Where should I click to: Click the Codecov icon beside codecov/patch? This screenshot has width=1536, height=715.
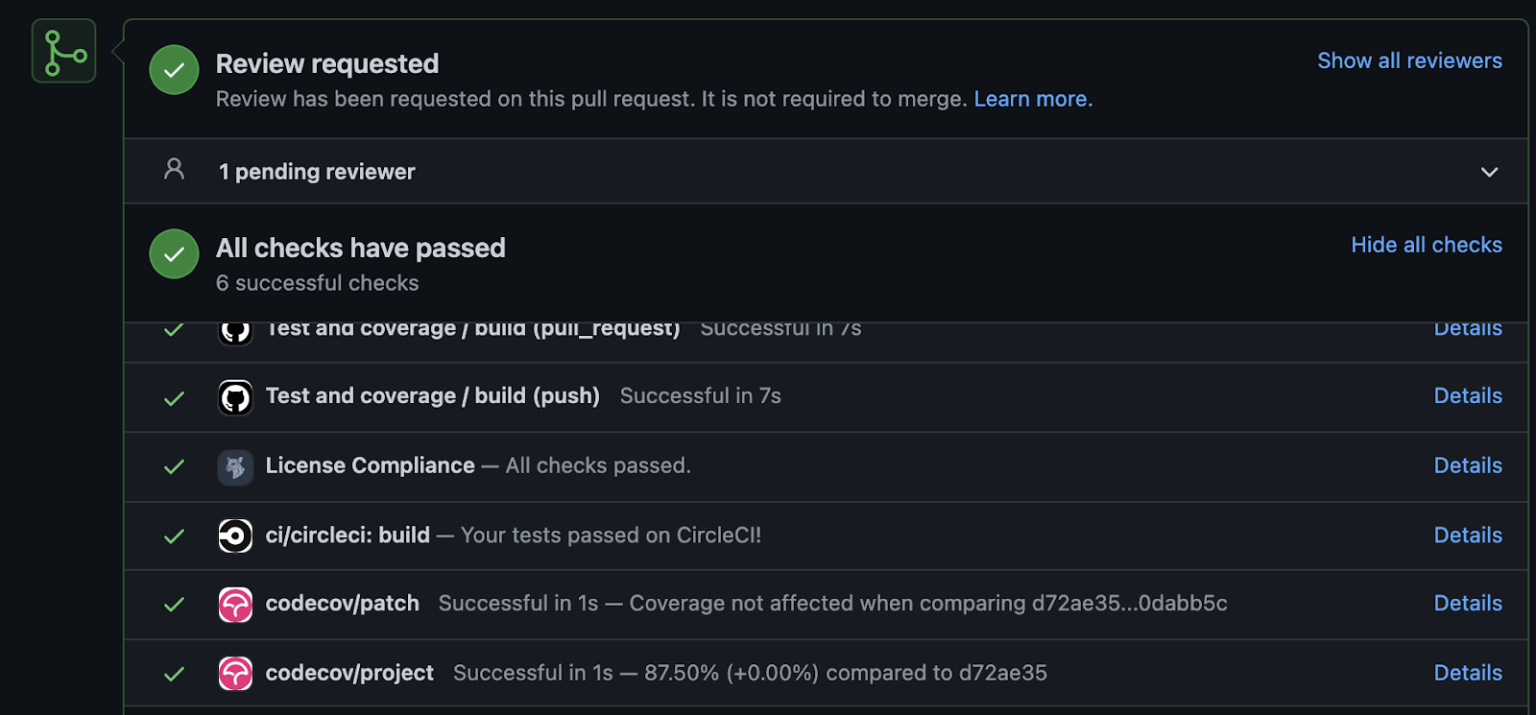[x=235, y=604]
